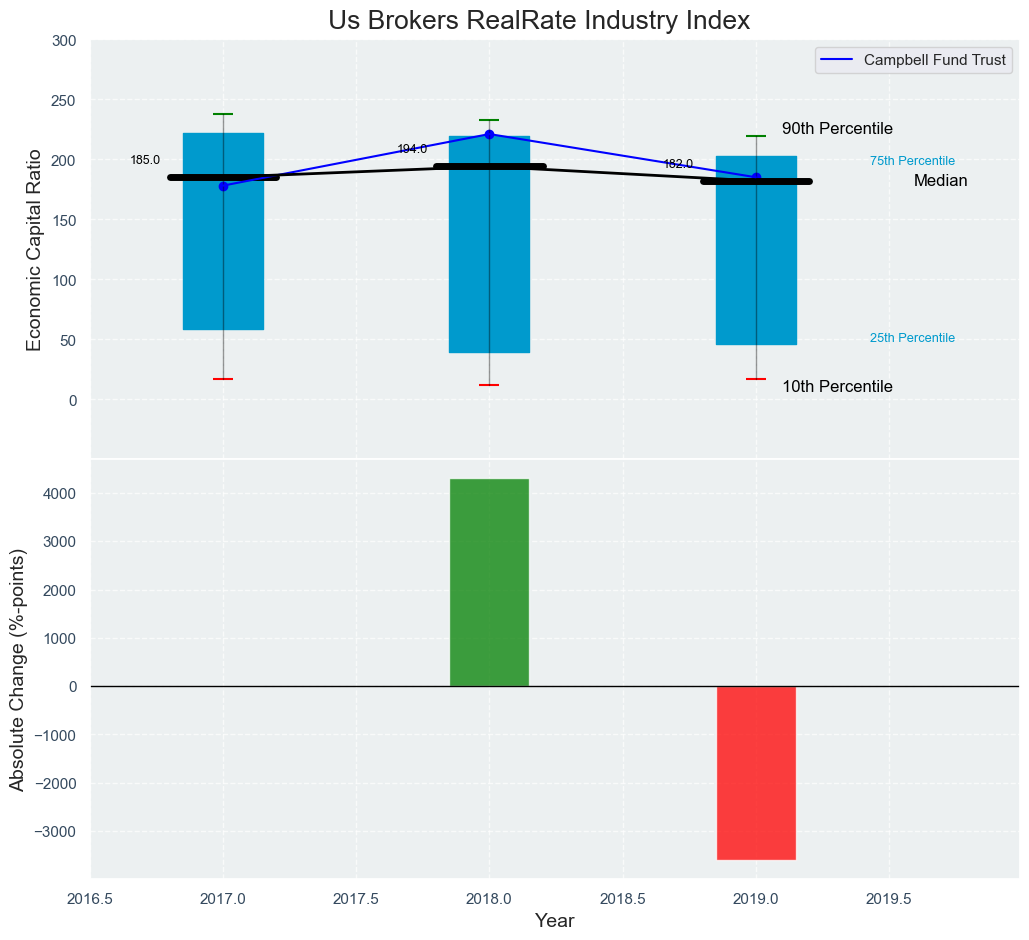Click the 194.0 median value label
The image size is (1029, 940).
coord(412,149)
